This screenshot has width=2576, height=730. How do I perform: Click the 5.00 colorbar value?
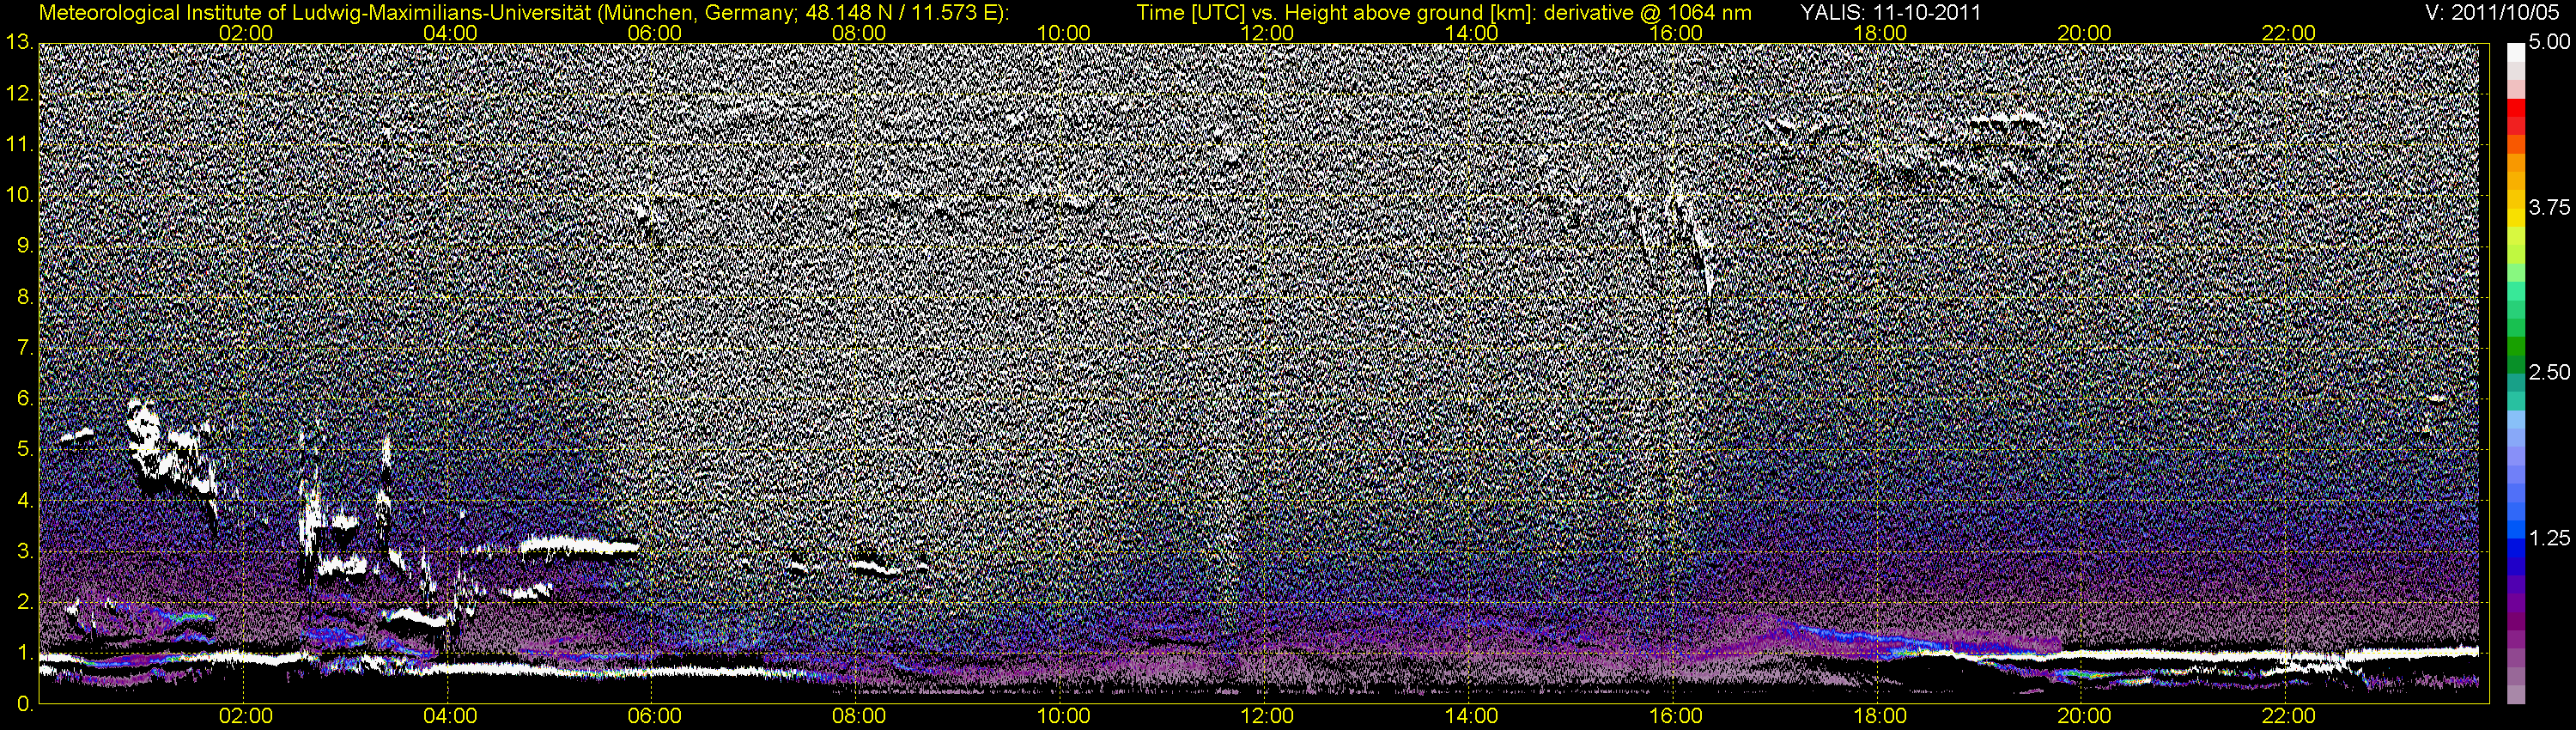[2549, 43]
